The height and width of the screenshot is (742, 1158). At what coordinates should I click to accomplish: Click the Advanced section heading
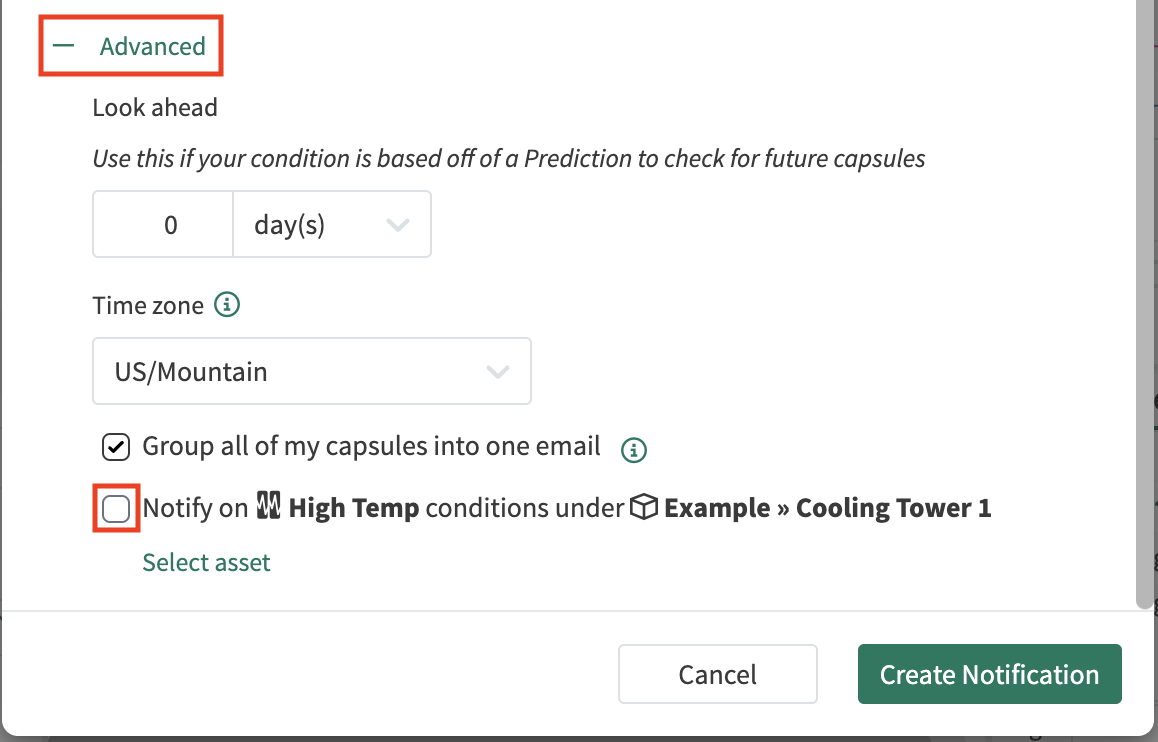(x=152, y=46)
